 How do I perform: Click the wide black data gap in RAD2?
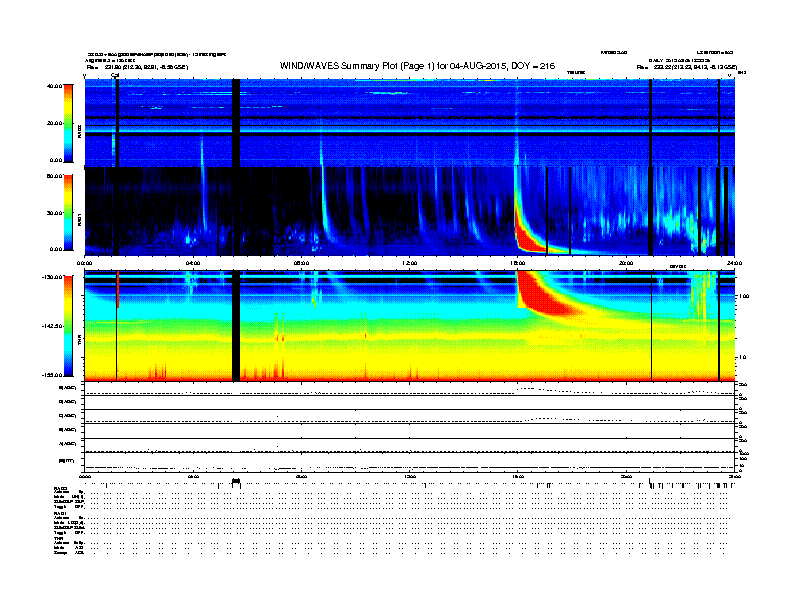[236, 123]
